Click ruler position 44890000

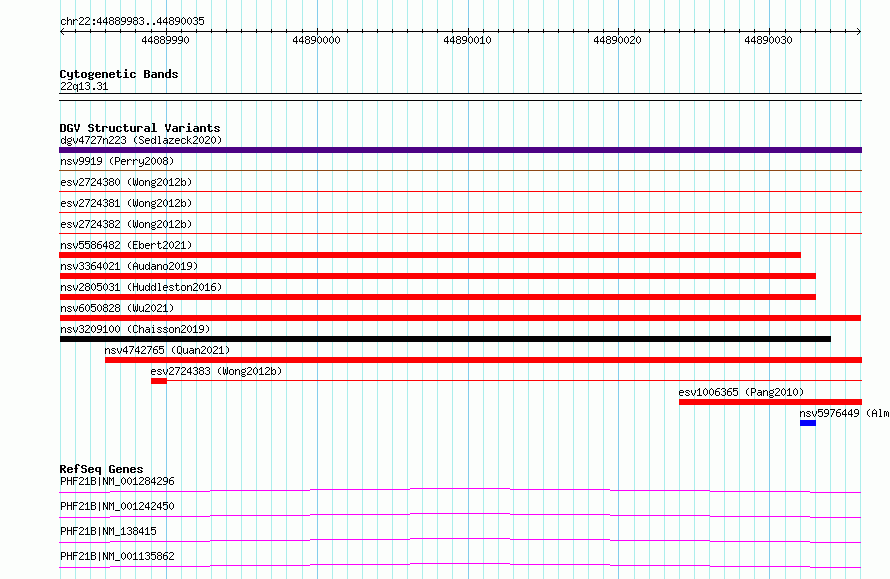(316, 40)
